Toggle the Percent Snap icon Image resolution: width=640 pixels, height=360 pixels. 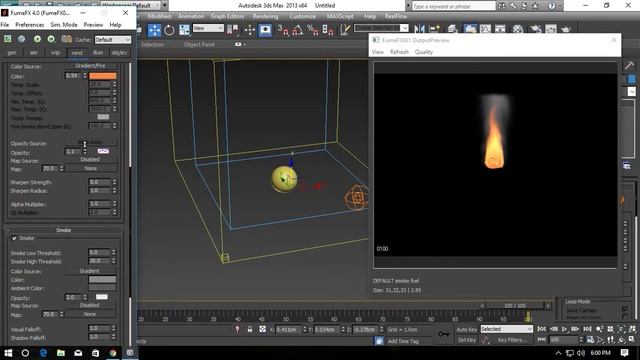coord(313,30)
